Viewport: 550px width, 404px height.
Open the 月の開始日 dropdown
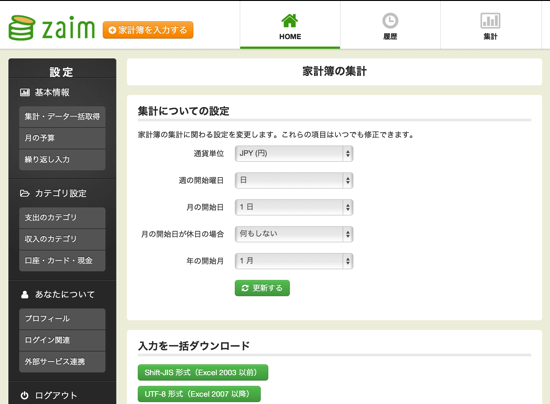coord(294,207)
